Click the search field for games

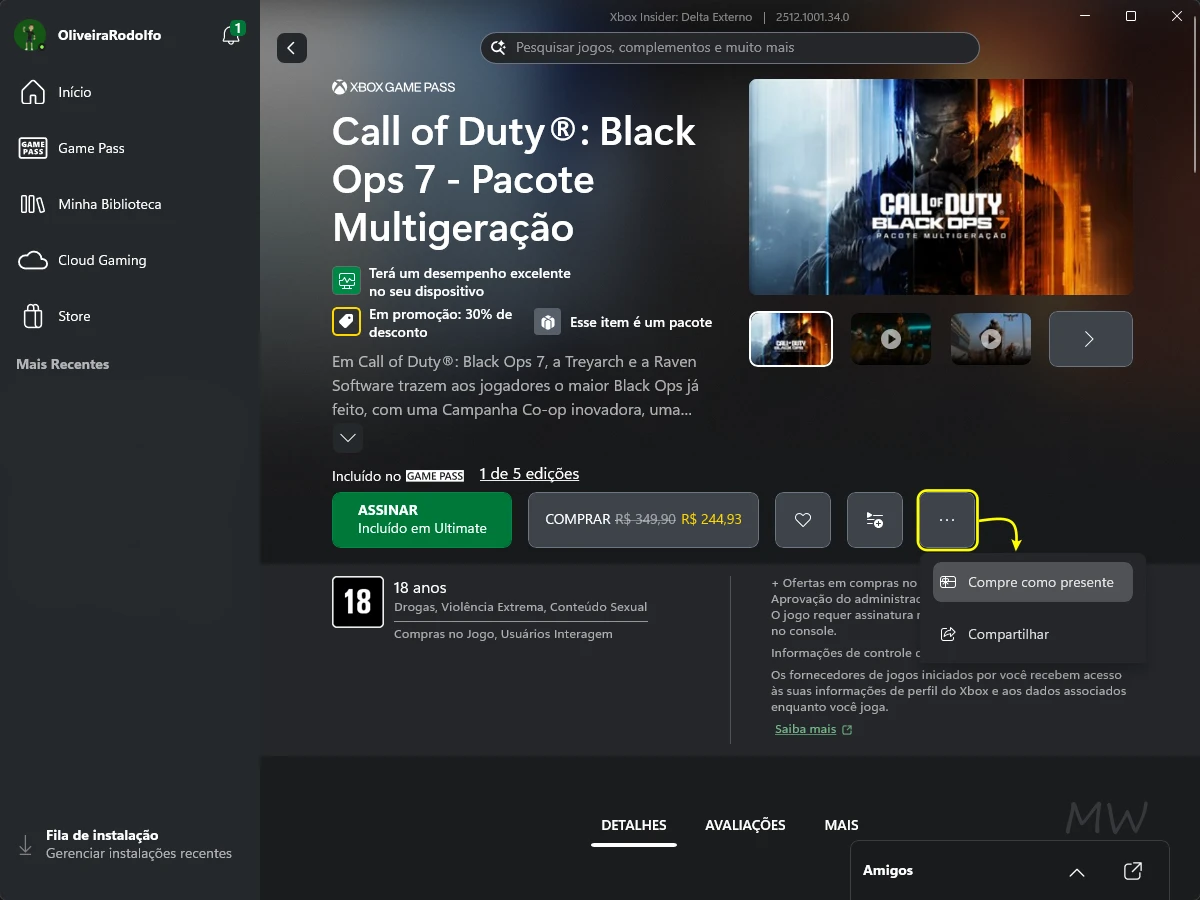pyautogui.click(x=729, y=48)
